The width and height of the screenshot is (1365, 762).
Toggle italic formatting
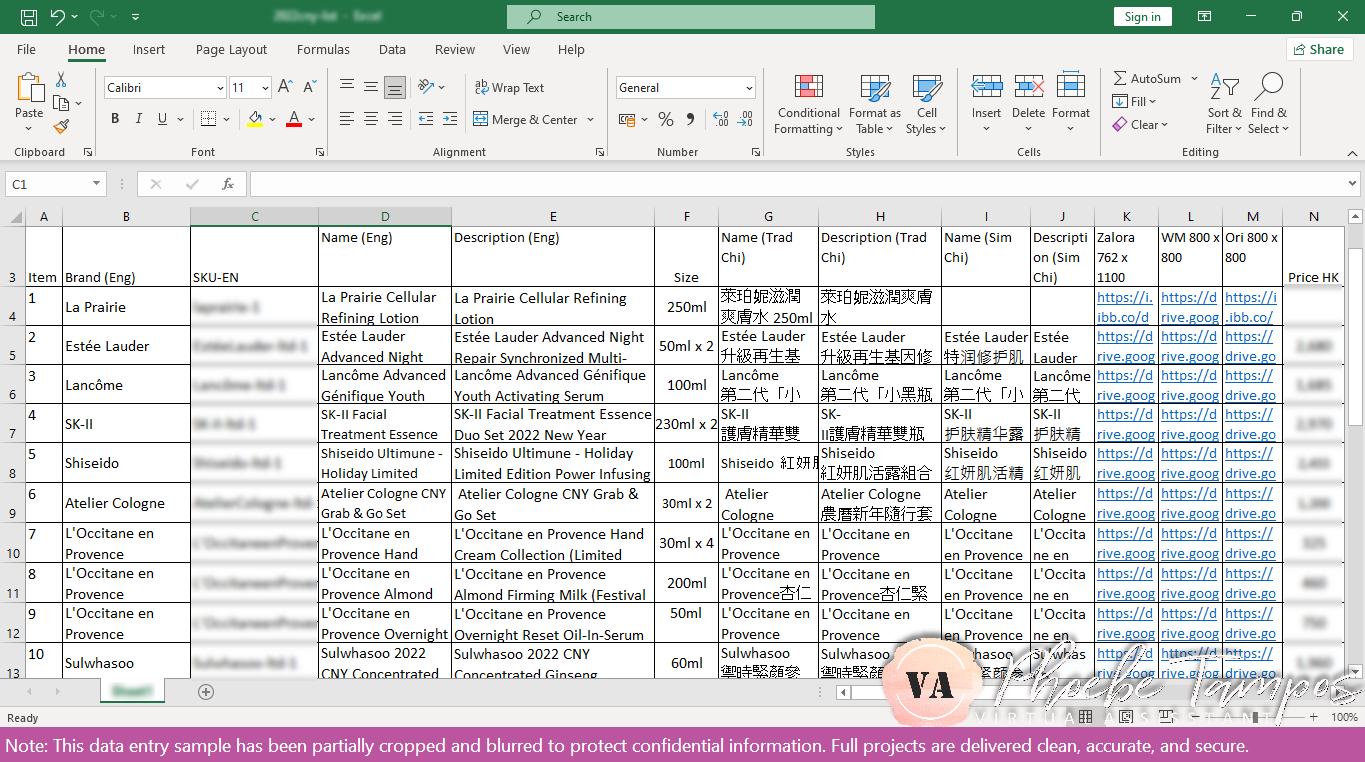[138, 118]
